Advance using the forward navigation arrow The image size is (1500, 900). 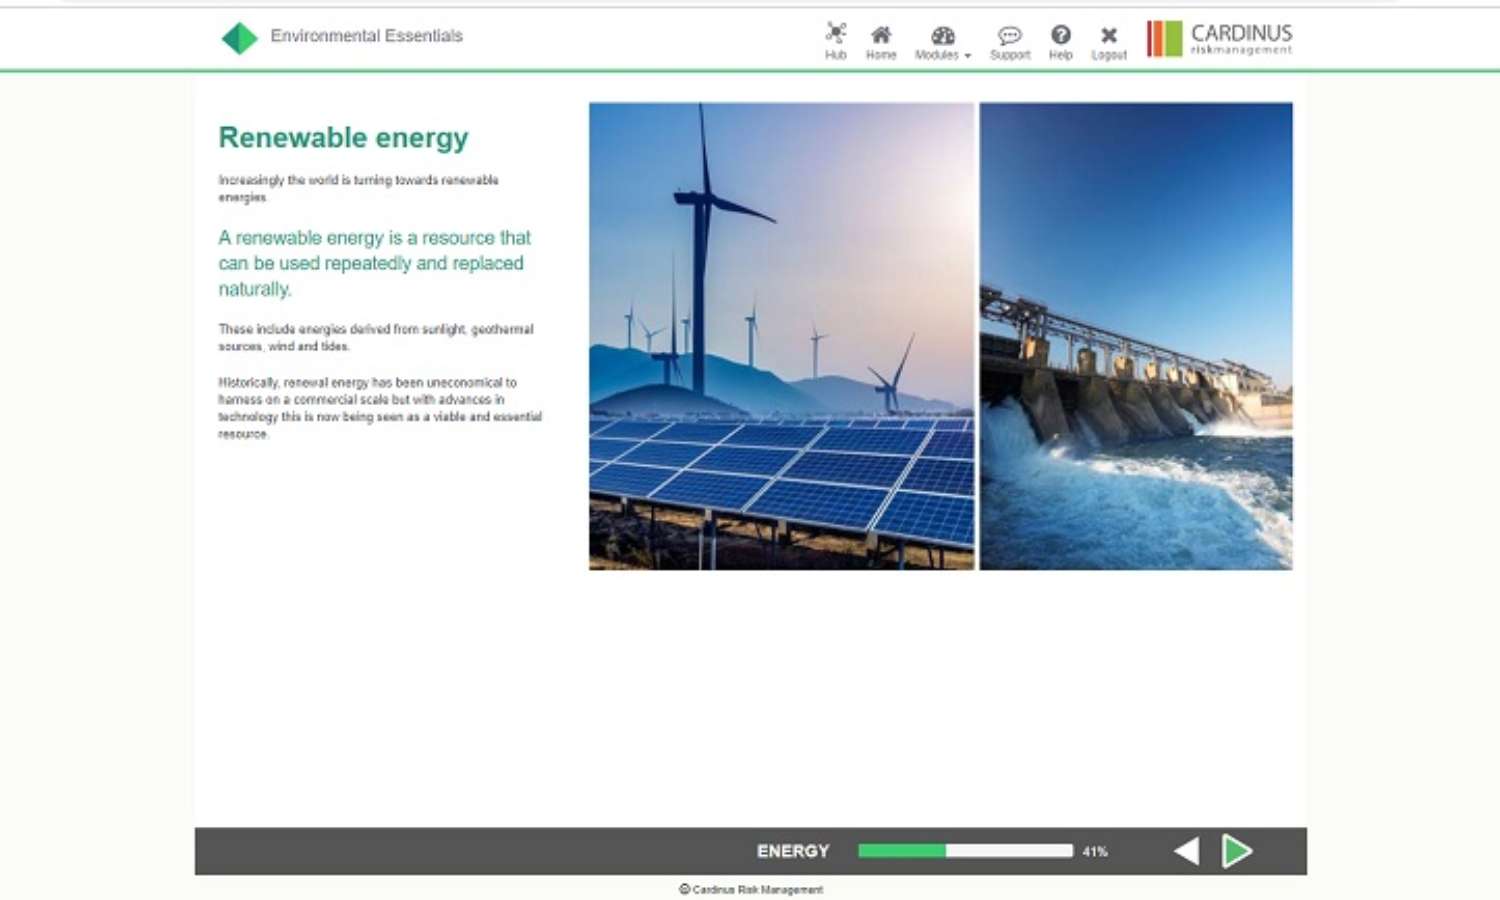tap(1238, 851)
